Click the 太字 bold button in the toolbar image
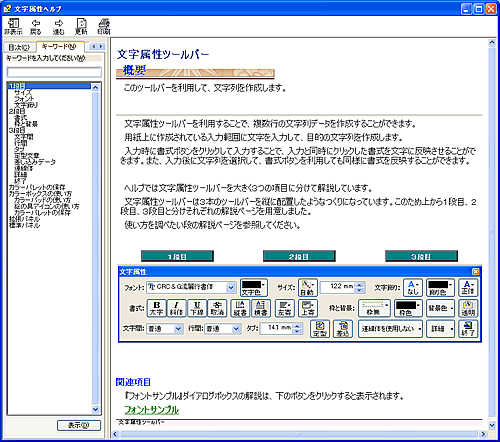This screenshot has width=500, height=442. pos(156,308)
